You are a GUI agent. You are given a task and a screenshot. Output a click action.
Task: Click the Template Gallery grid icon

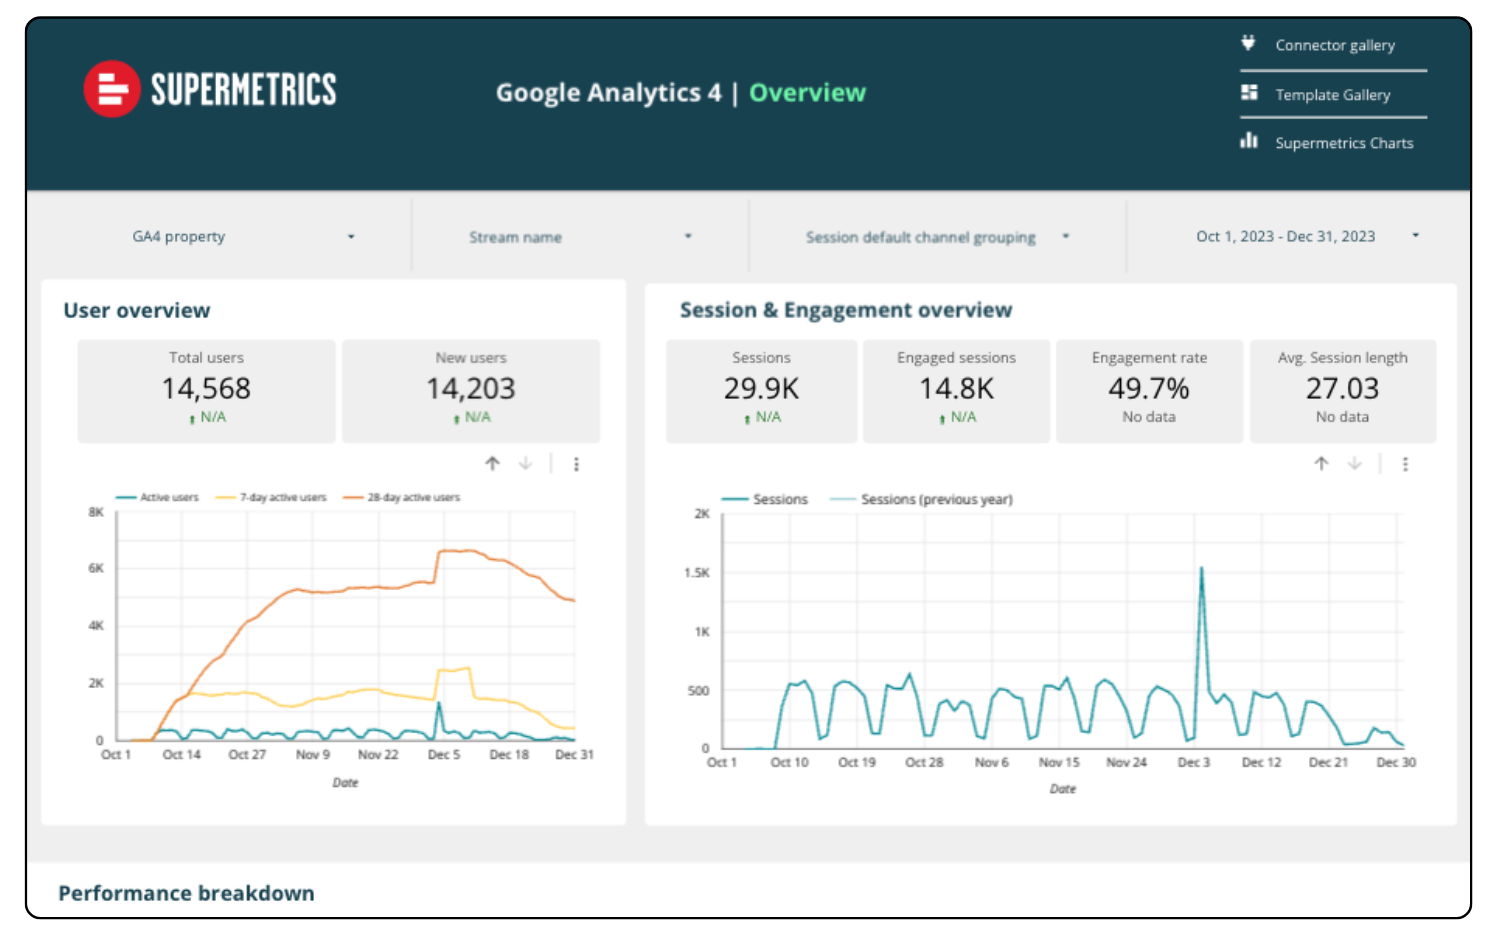1249,93
